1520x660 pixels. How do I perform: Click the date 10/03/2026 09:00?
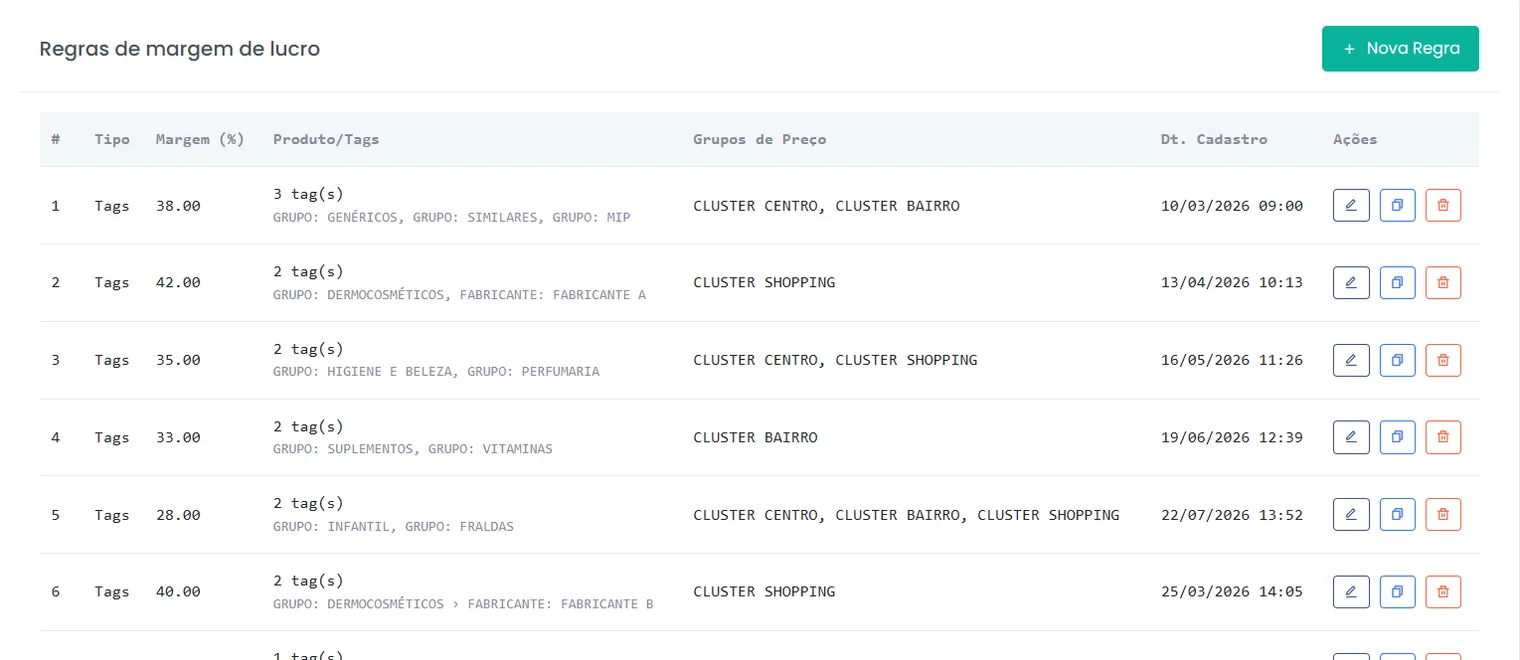(1232, 206)
